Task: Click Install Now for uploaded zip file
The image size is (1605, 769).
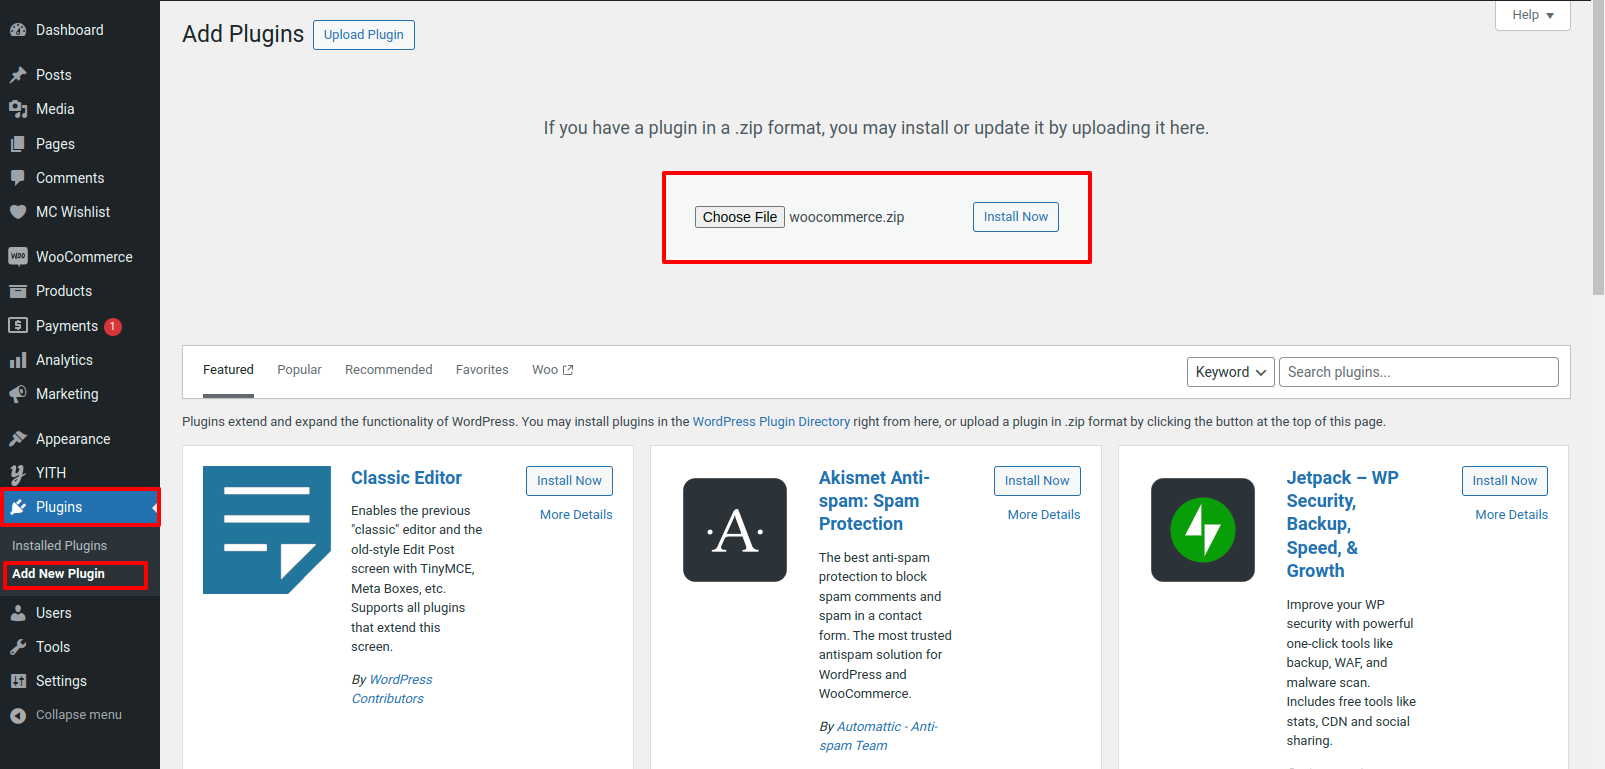Action: tap(1016, 217)
